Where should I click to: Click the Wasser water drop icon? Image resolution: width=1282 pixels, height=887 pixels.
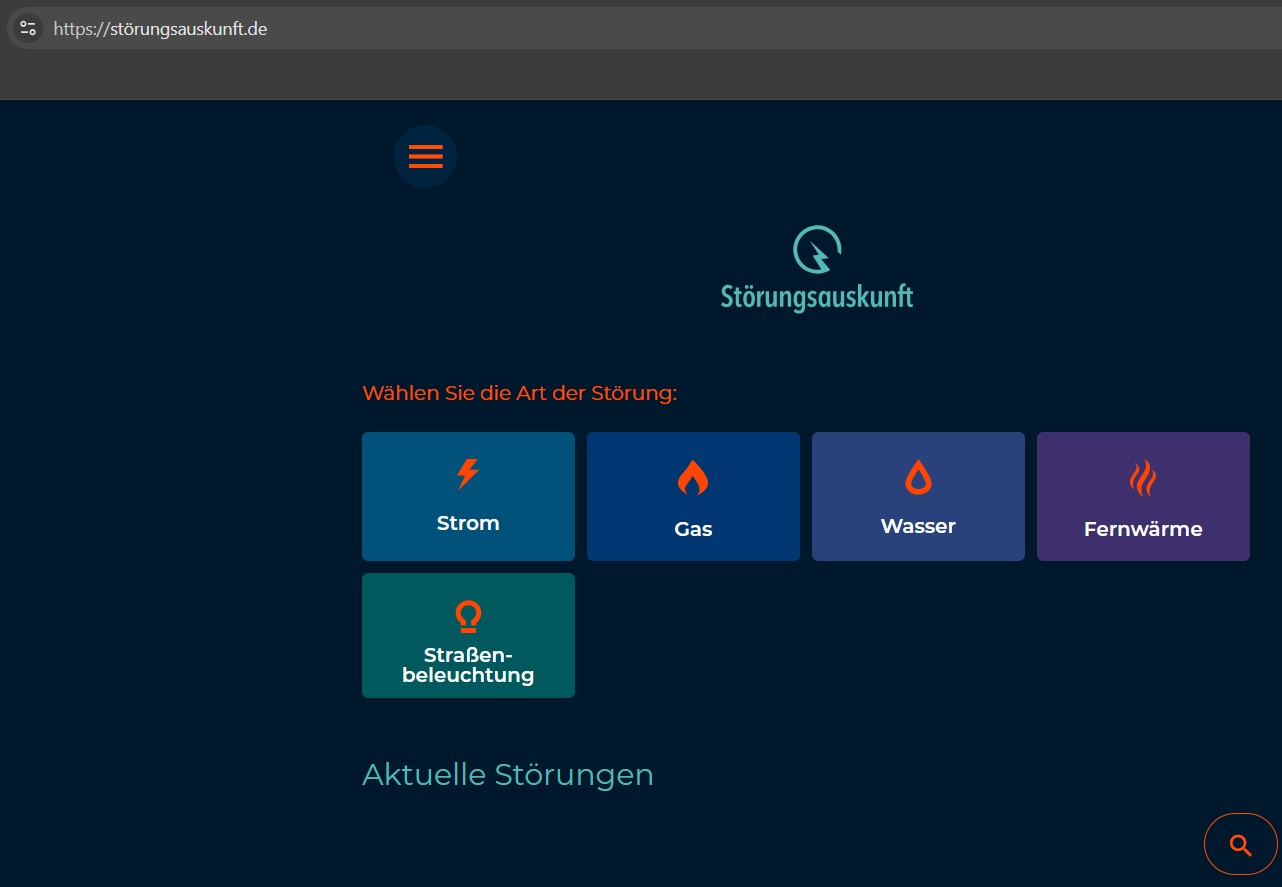click(918, 477)
